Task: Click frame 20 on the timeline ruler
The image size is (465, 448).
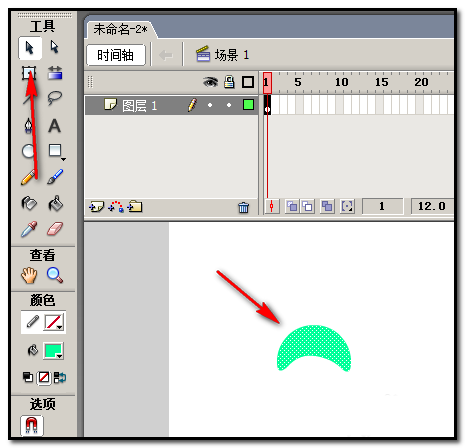Action: [421, 82]
